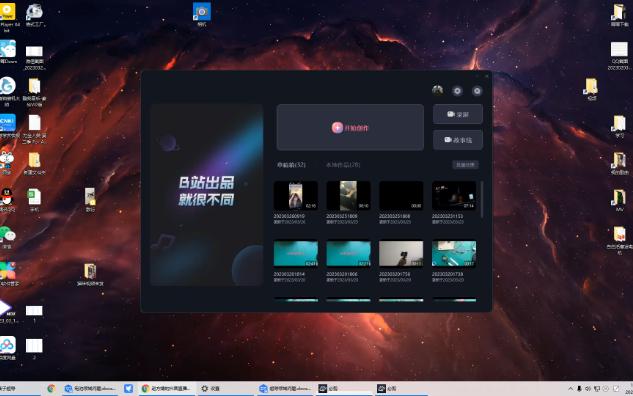This screenshot has height=396, width=633.
Task: Click the pink 开始创作 plus button
Action: (x=350, y=128)
